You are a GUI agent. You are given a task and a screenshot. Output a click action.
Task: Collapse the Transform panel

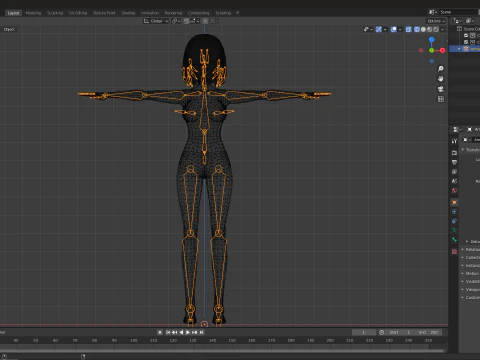(471, 150)
